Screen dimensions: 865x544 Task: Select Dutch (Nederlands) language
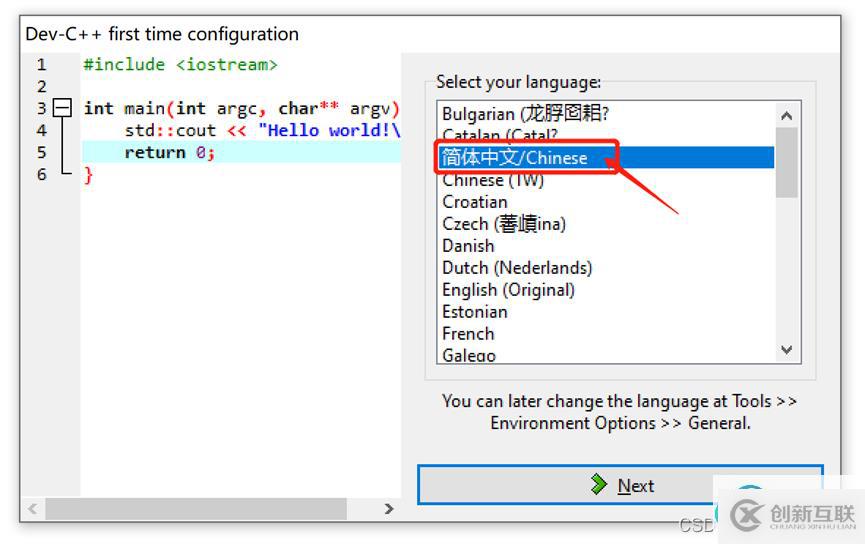[x=606, y=268]
